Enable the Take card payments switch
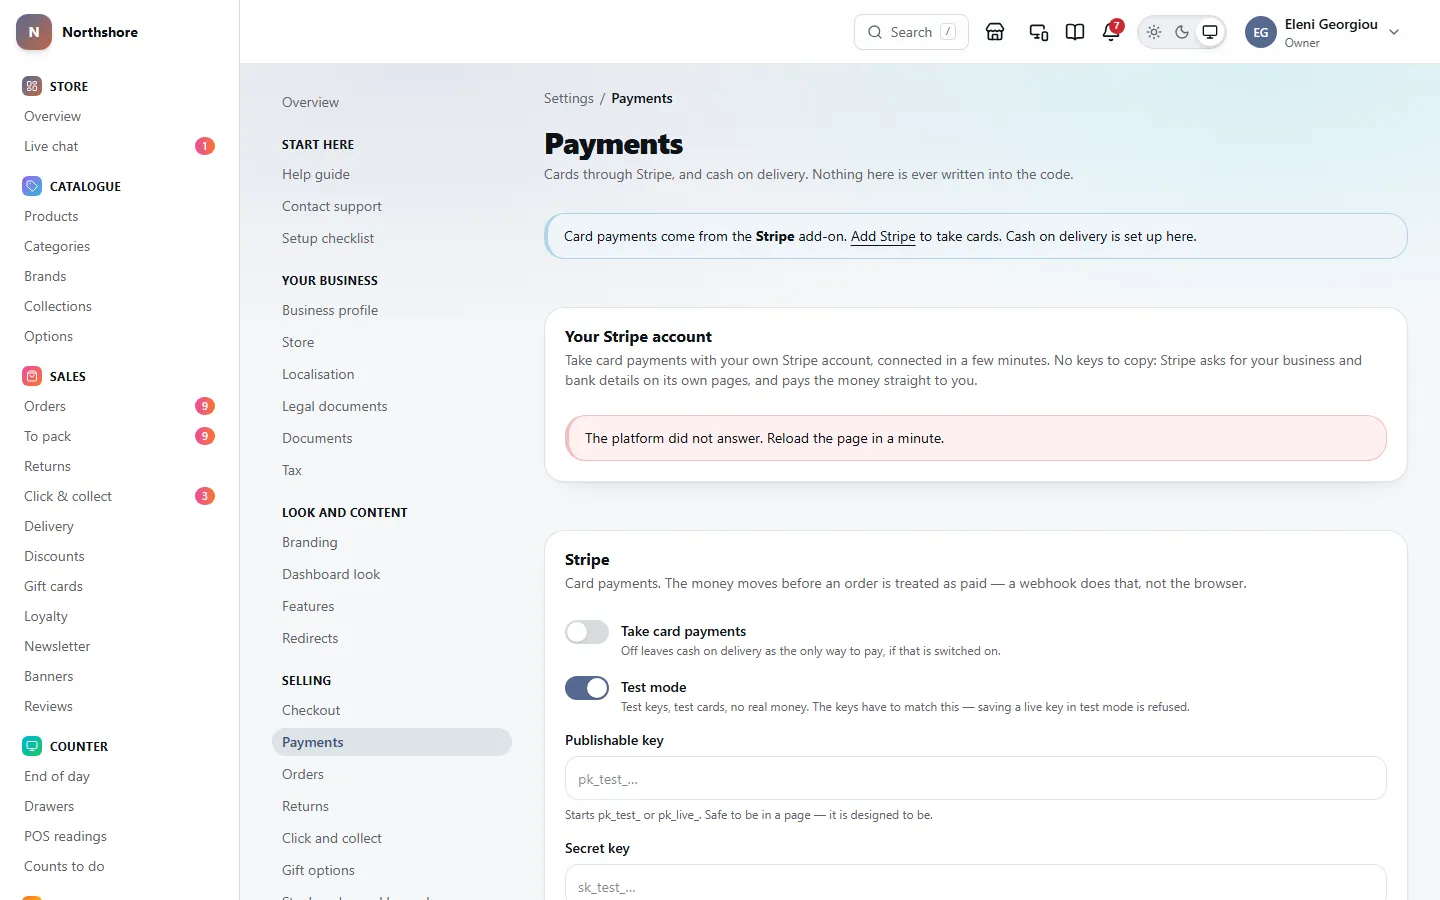Image resolution: width=1440 pixels, height=900 pixels. pos(587,632)
